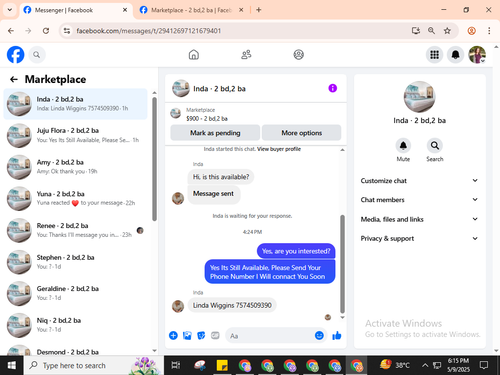Expand Media, files and links section
The width and height of the screenshot is (500, 375).
419,219
